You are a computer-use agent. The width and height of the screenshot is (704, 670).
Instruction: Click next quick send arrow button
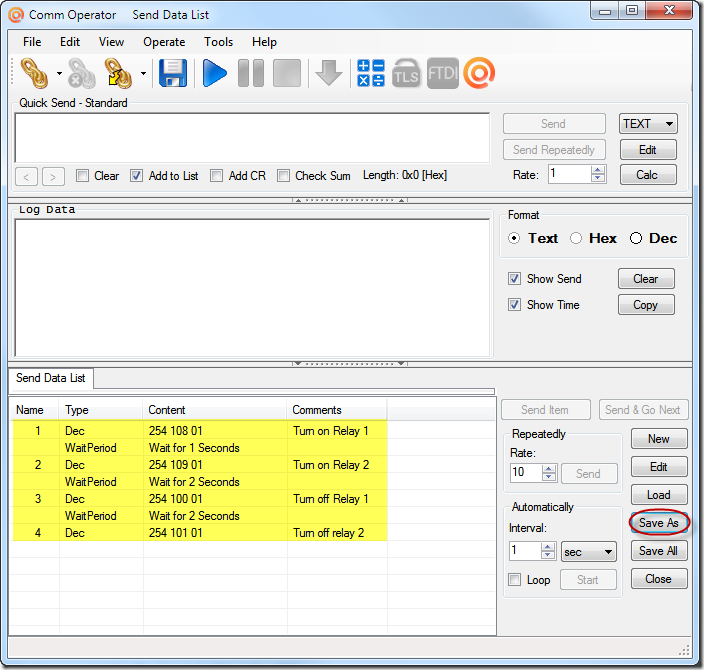coord(53,176)
